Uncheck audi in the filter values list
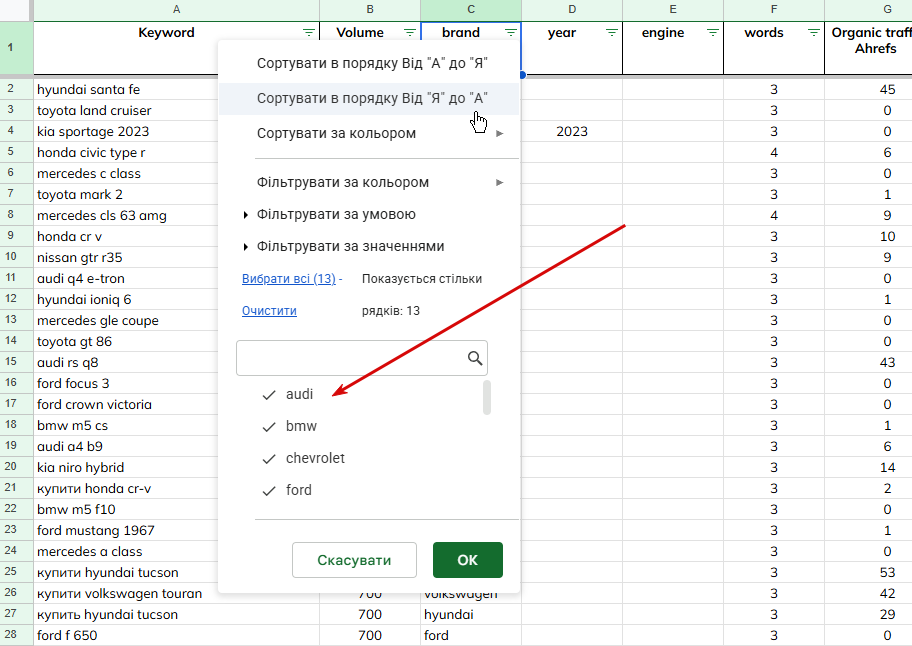 (269, 395)
